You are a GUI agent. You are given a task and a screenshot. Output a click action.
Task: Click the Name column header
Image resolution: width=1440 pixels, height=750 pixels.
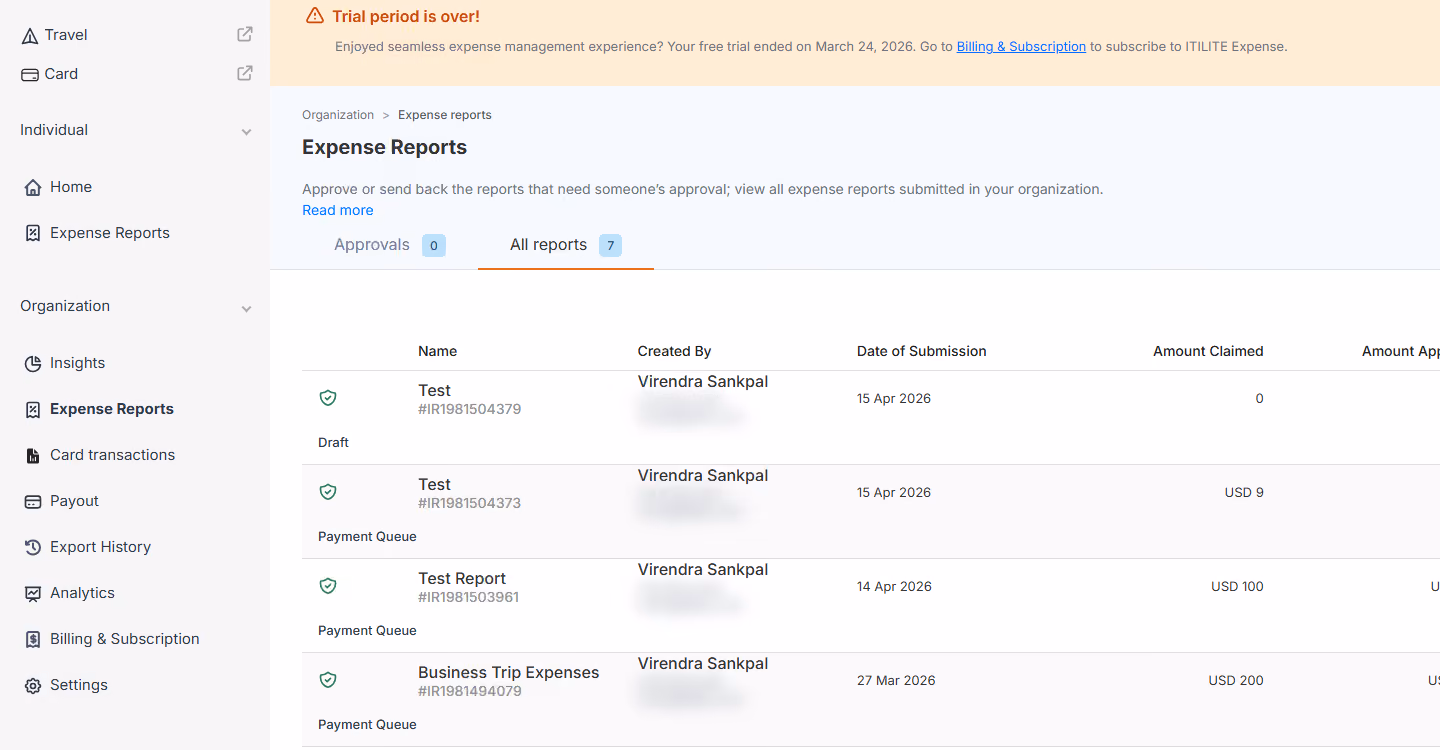point(438,351)
